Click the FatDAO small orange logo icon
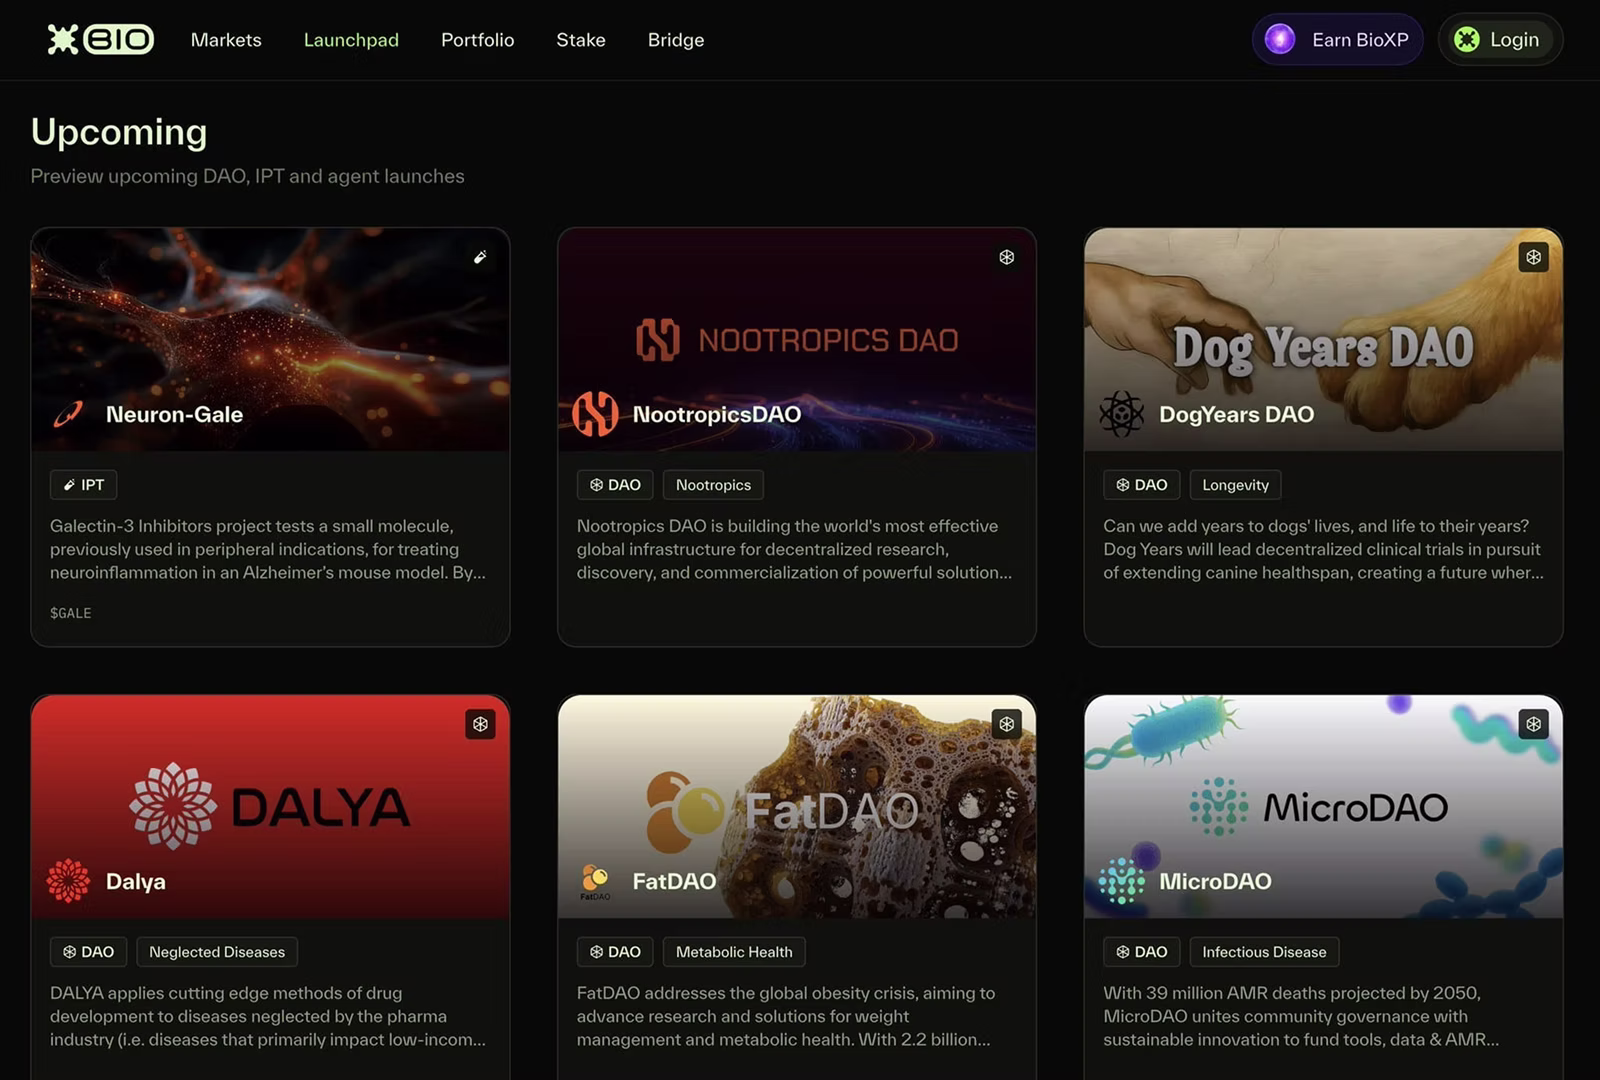Screen dimensions: 1600x1080 click(x=595, y=879)
